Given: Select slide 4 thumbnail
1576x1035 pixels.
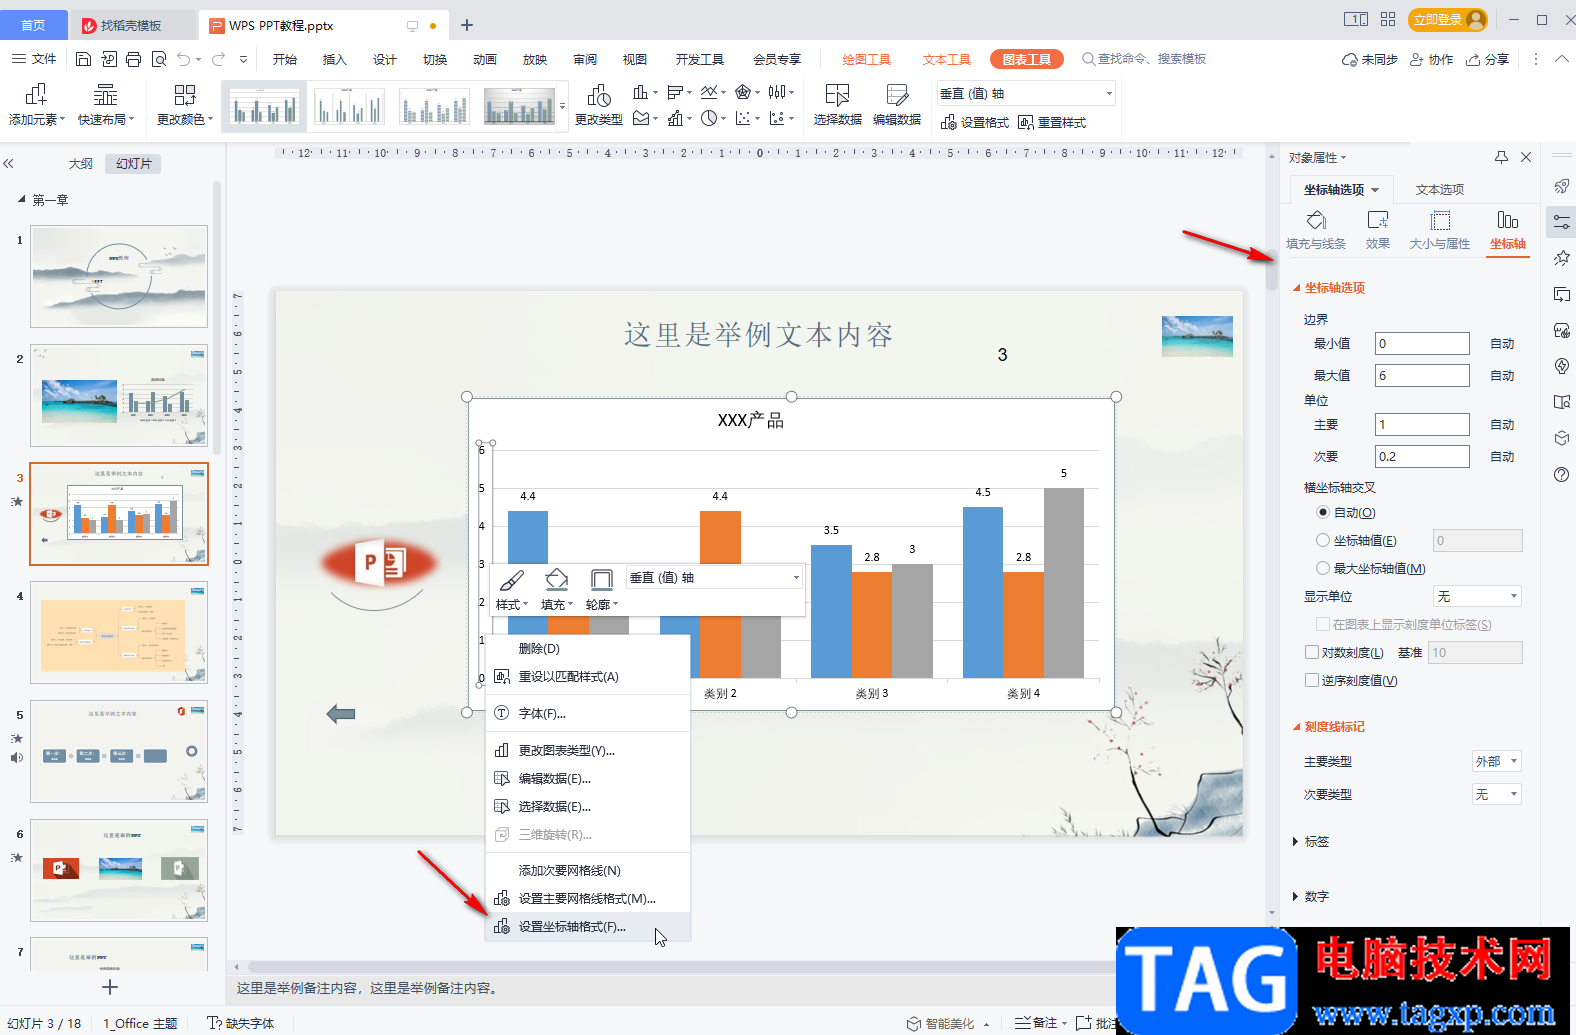Looking at the screenshot, I should 119,633.
